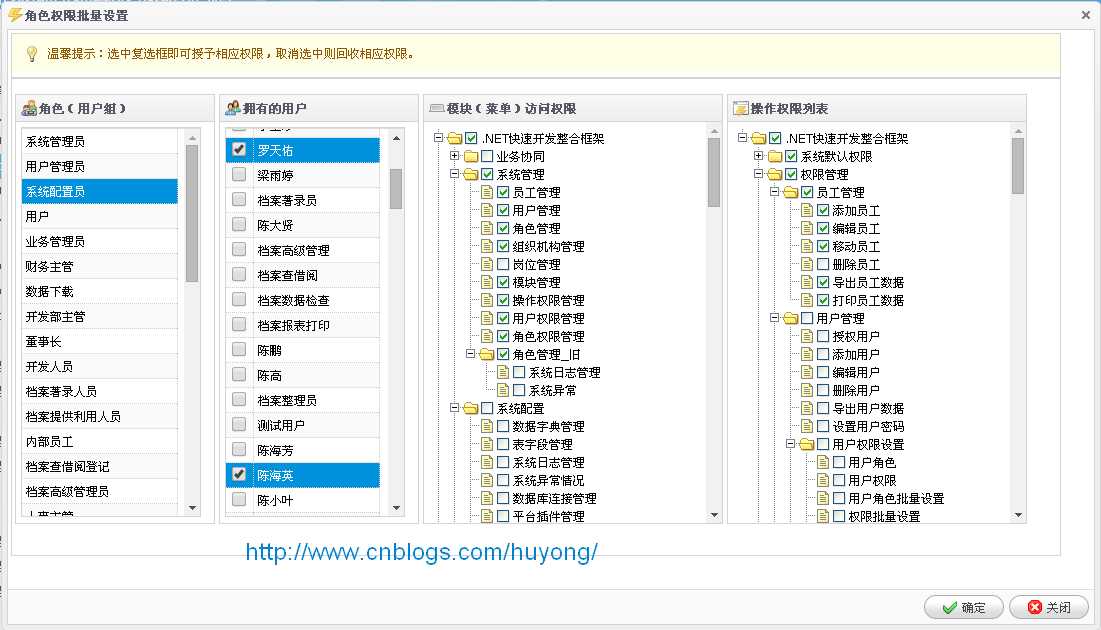This screenshot has width=1101, height=630.
Task: Click the user list scroll-down arrow
Action: click(396, 507)
